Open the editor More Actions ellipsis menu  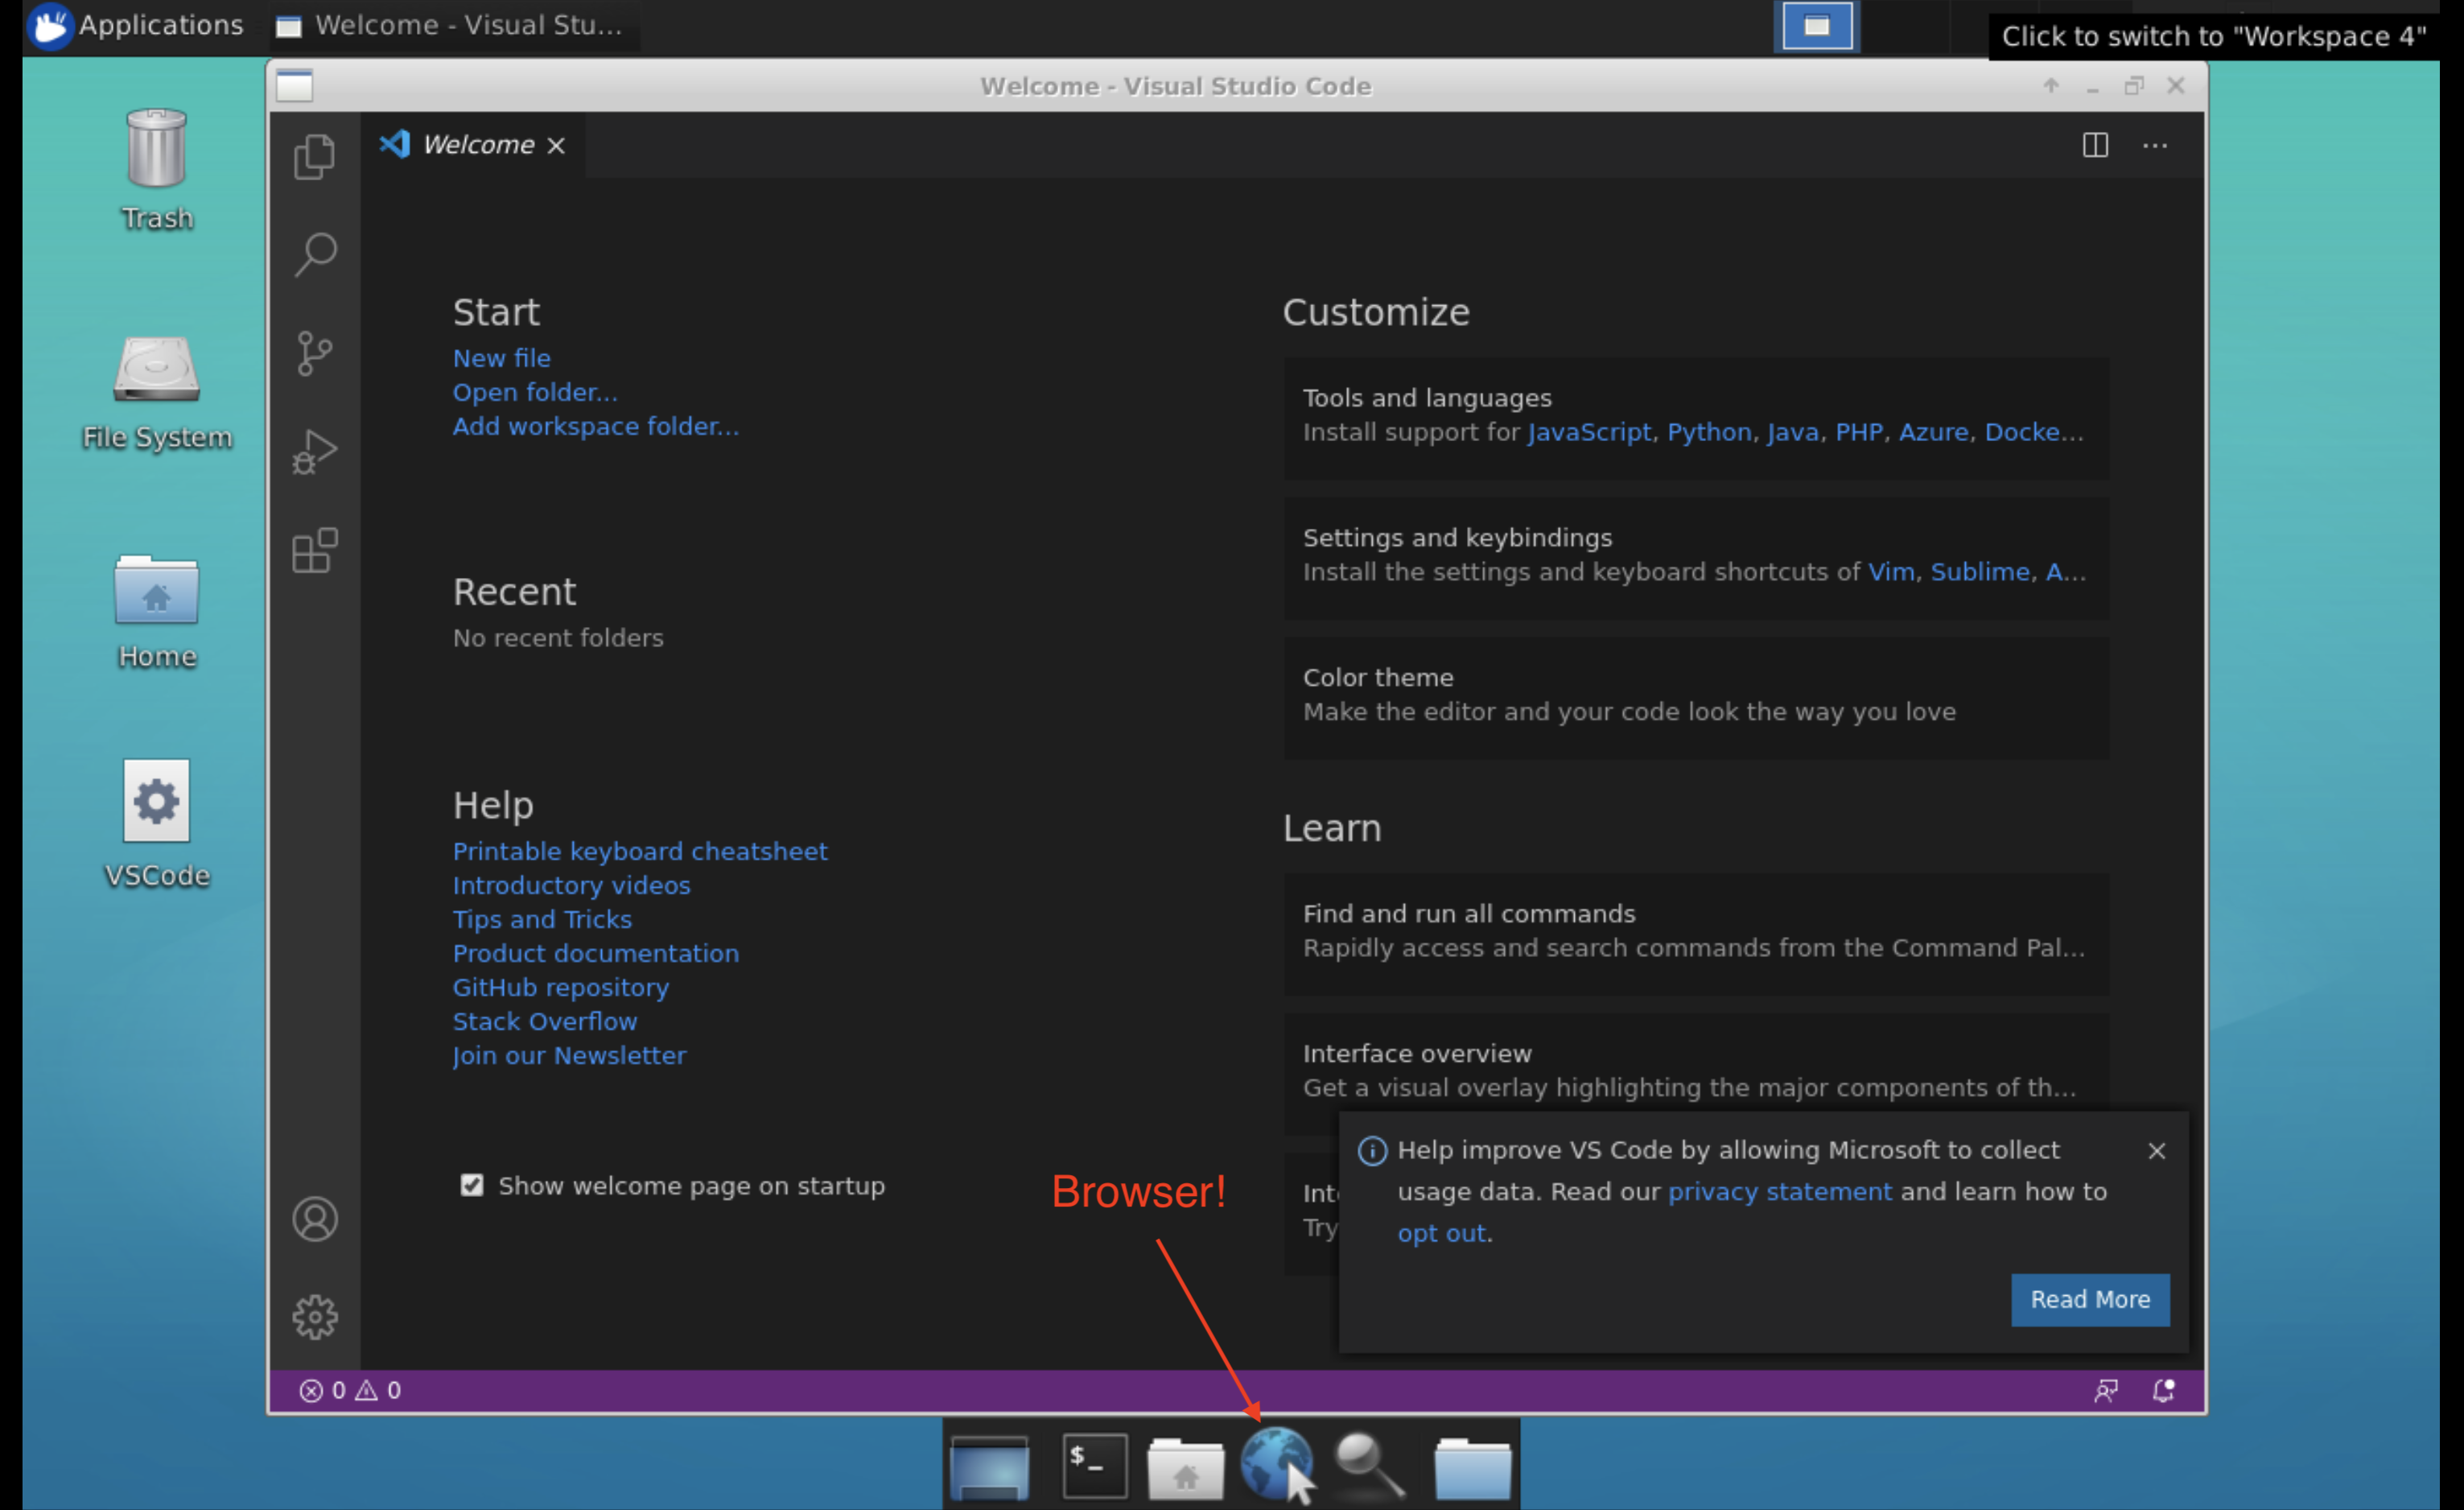pyautogui.click(x=2155, y=145)
